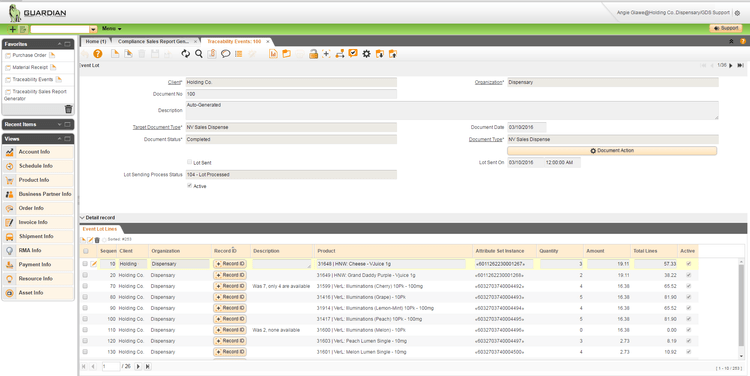This screenshot has width=750, height=376.
Task: Toggle Active checkbox in sequence 20 row
Action: point(688,275)
